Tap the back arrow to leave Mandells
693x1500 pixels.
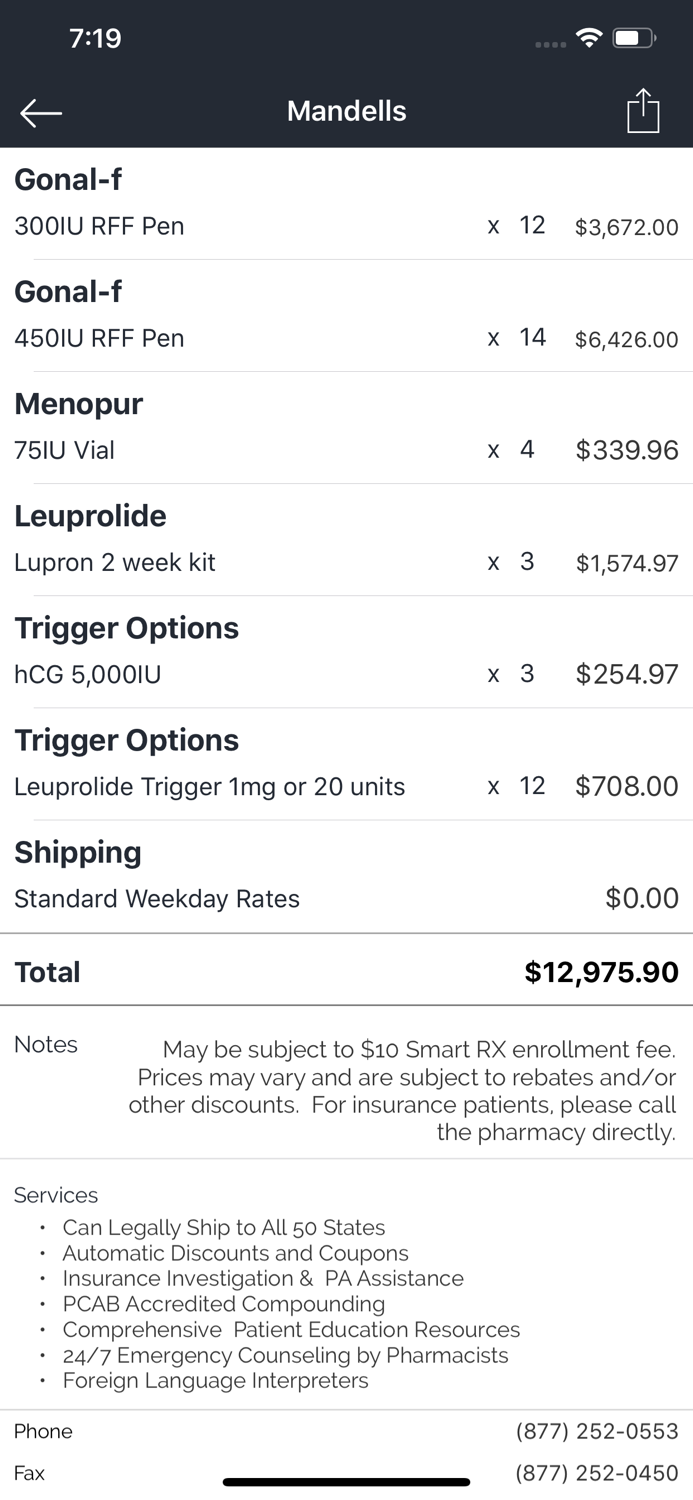pos(40,112)
